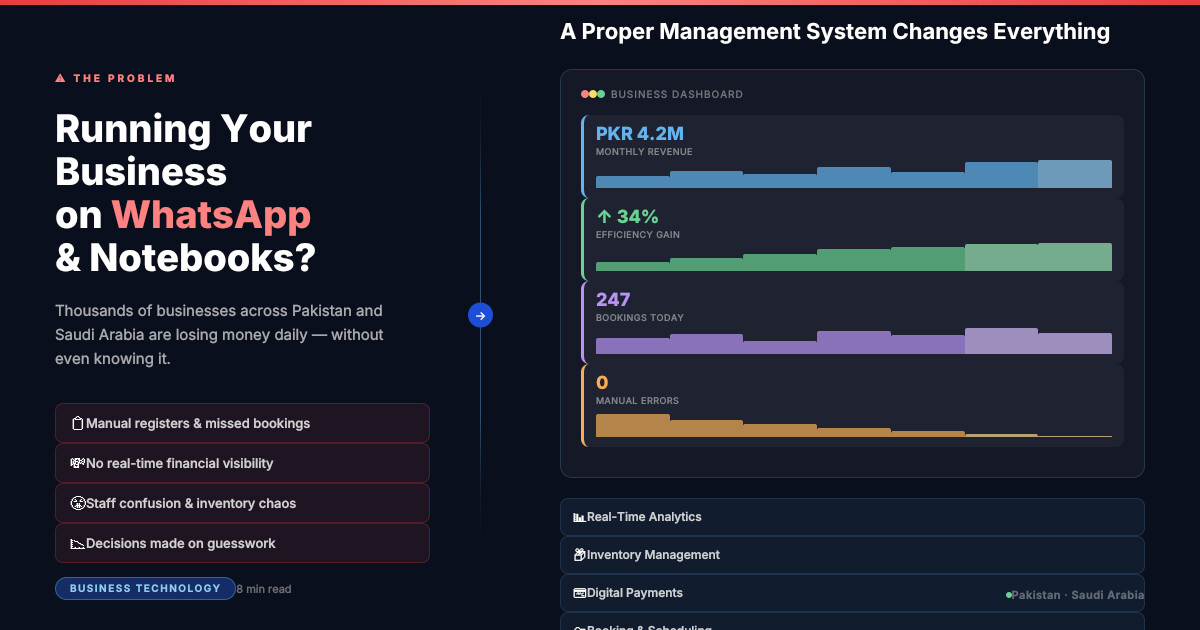1200x630 pixels.
Task: Click the 'MANUAL ERRORS' caption
Action: coord(637,401)
